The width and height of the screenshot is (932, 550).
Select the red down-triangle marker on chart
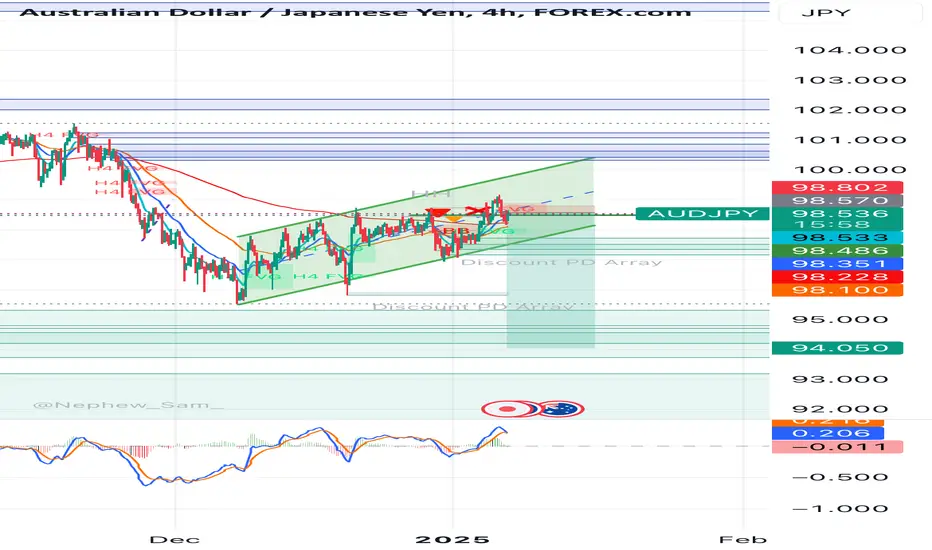[437, 212]
